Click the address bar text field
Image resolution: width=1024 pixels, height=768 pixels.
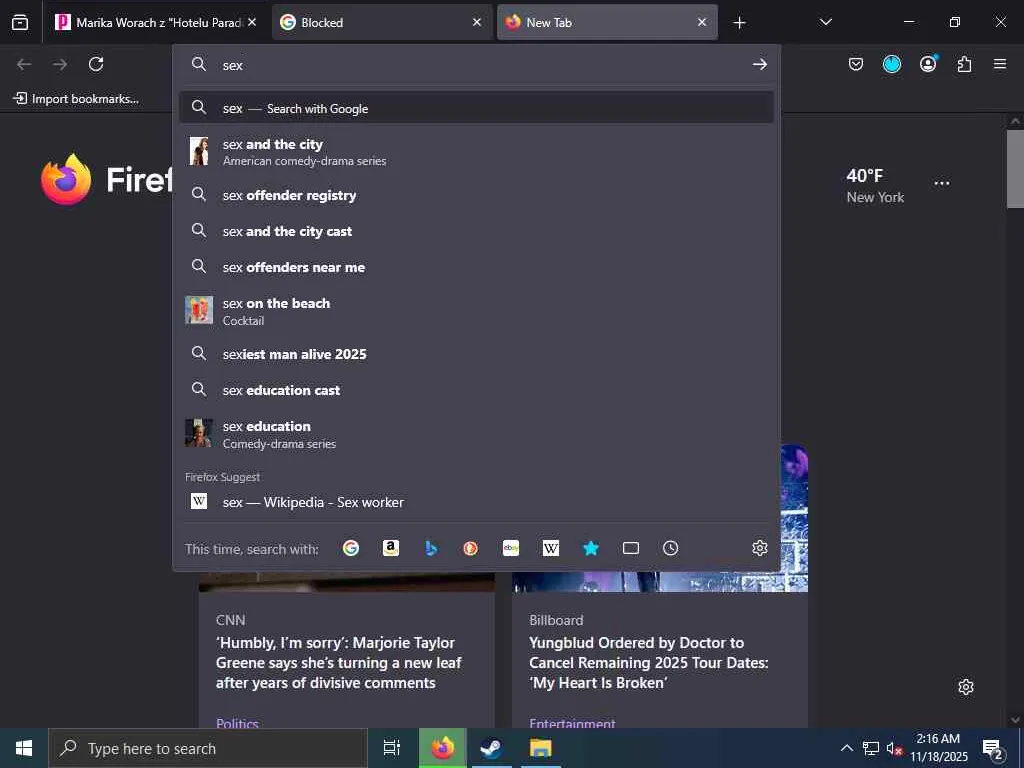click(x=482, y=65)
